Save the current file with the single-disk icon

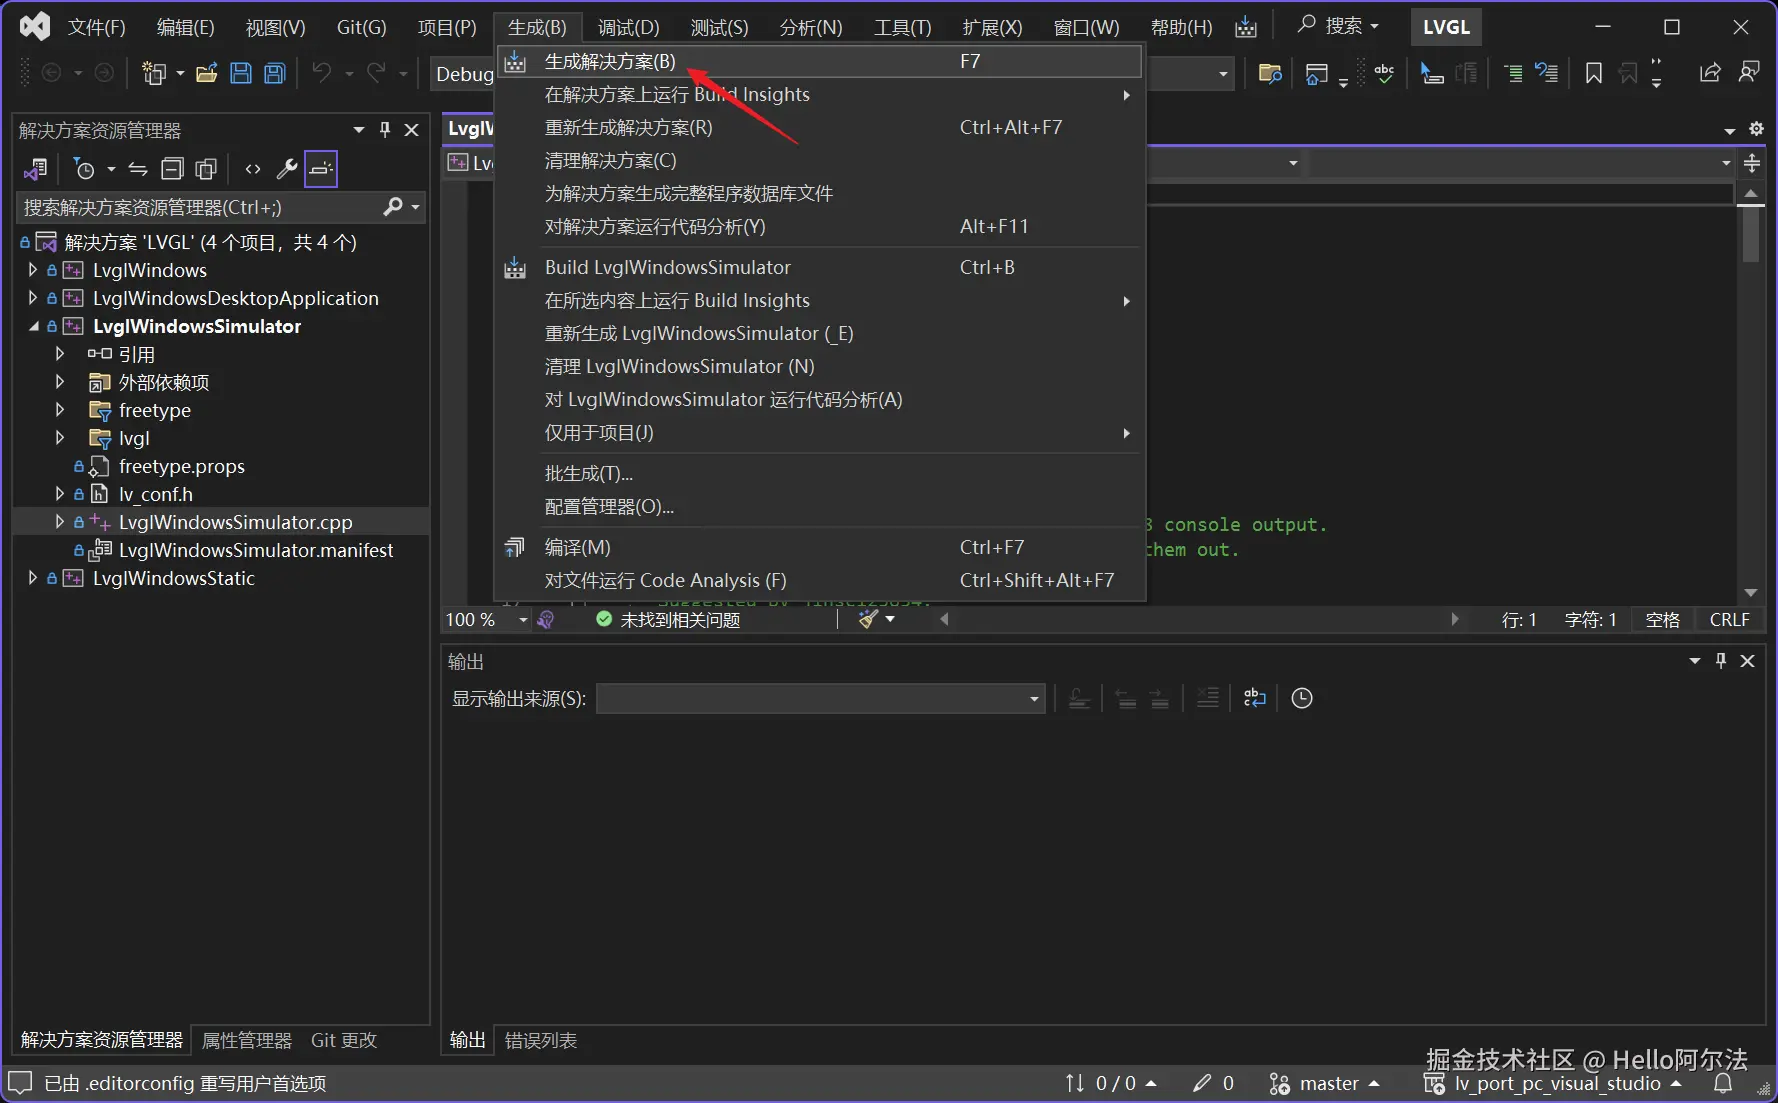[x=241, y=73]
